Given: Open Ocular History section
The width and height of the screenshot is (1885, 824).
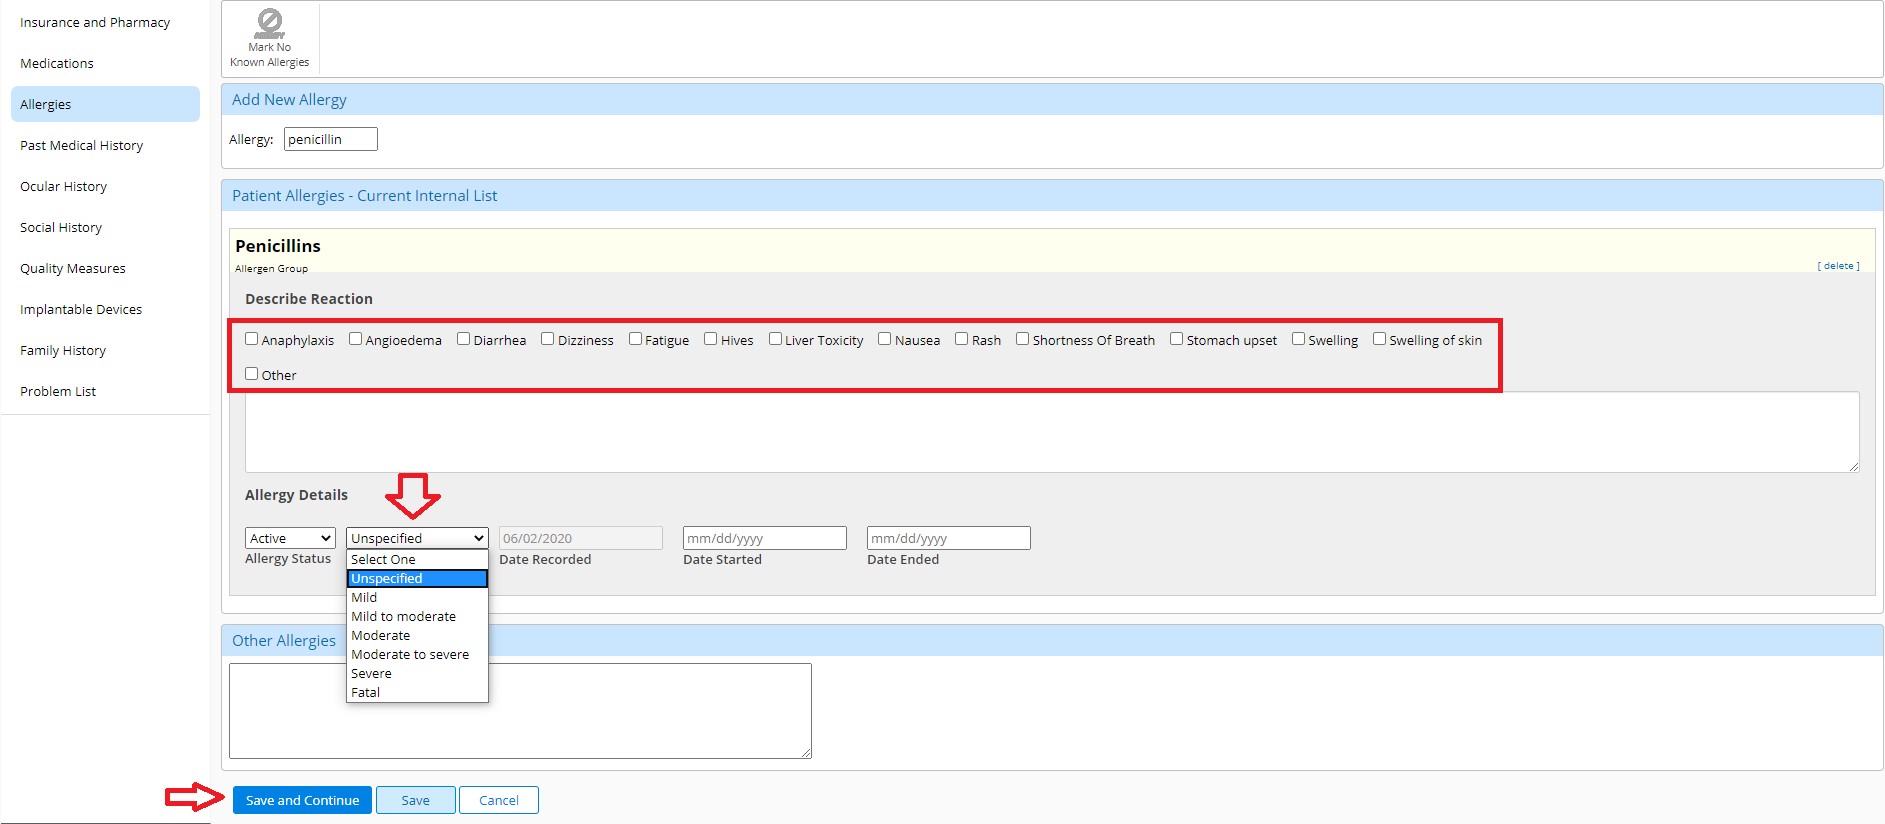Looking at the screenshot, I should [x=105, y=186].
